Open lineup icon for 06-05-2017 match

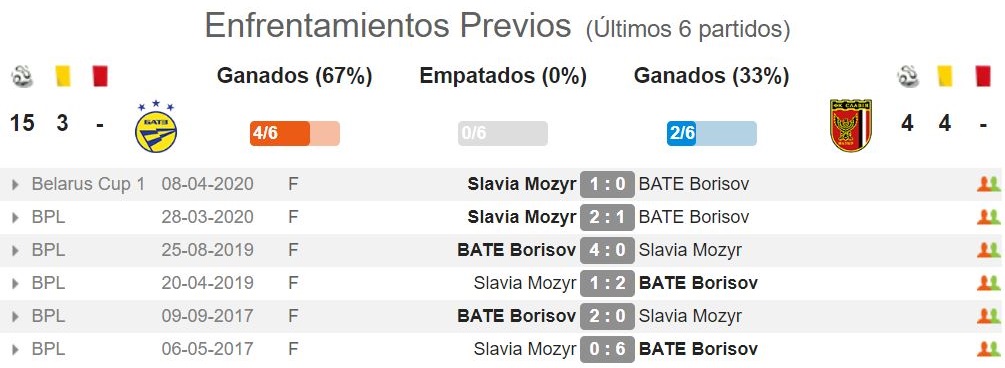point(988,349)
